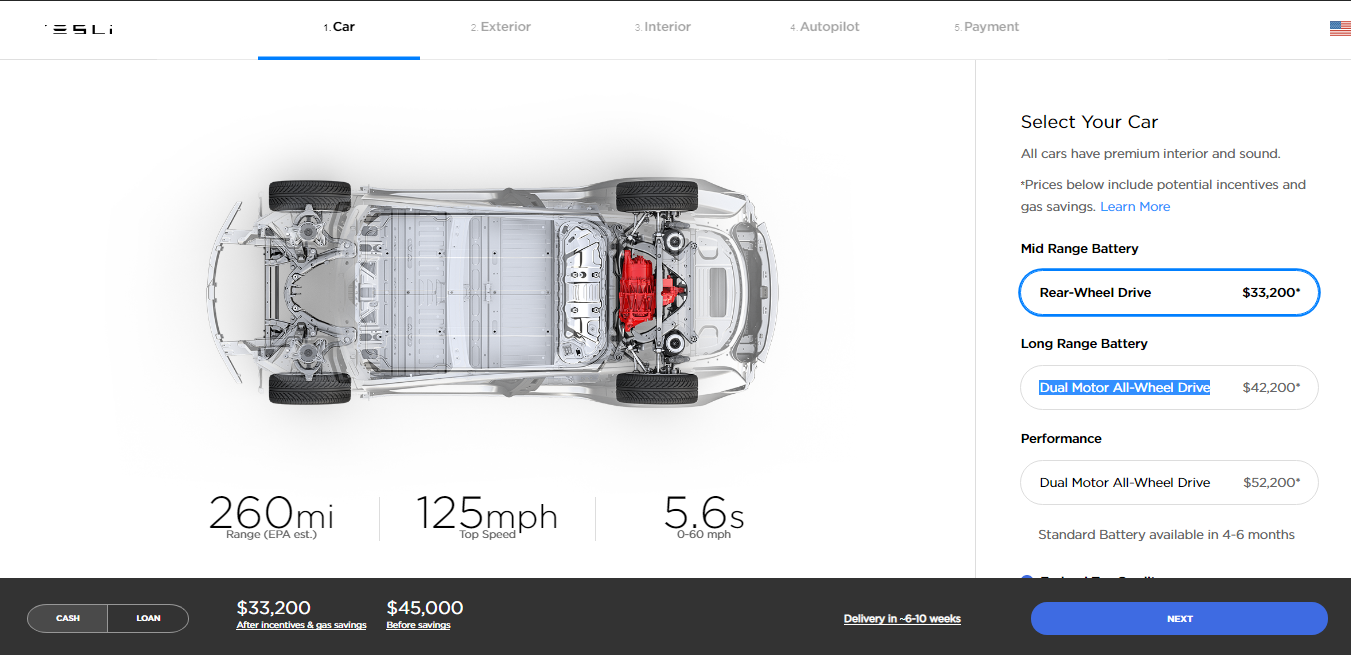The height and width of the screenshot is (655, 1351).
Task: Select Mid Range Rear-Wheel Drive option
Action: point(1169,293)
